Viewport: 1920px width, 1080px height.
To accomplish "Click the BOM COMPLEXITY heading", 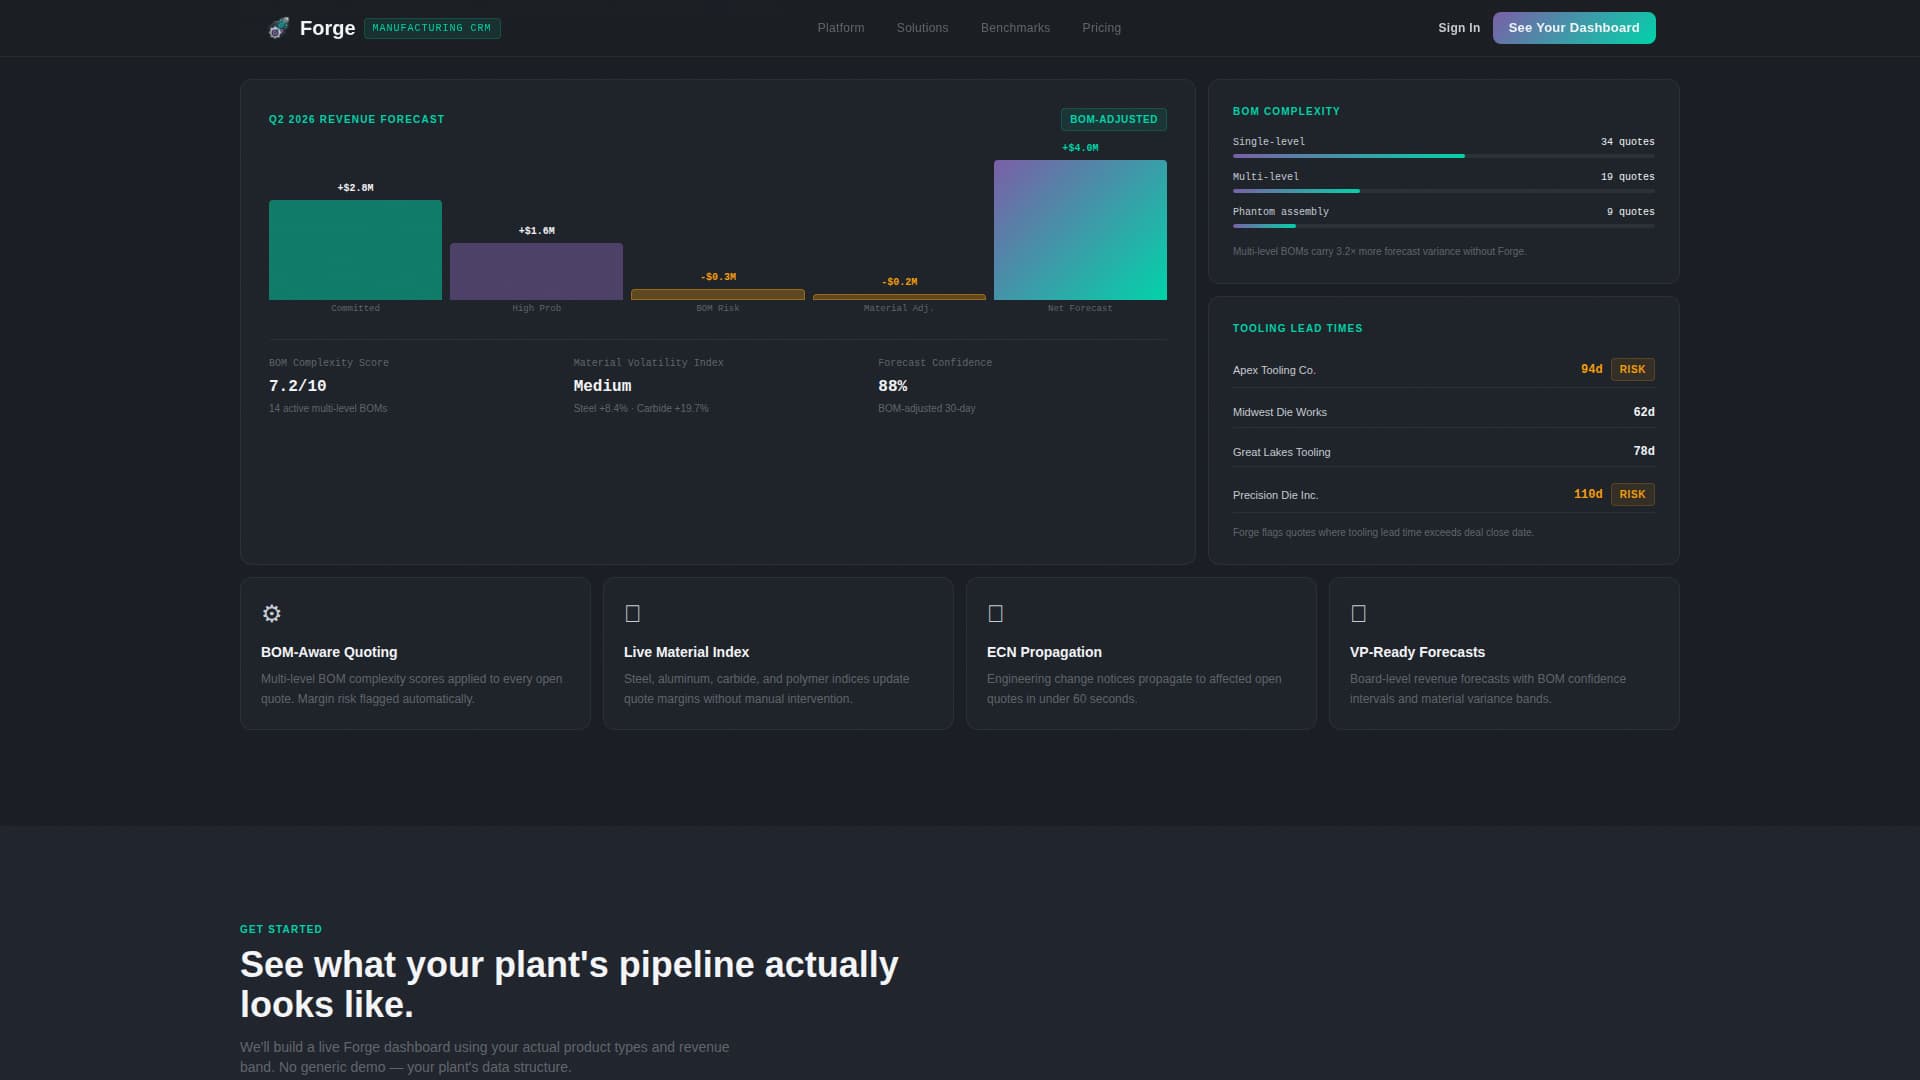I will click(x=1286, y=111).
